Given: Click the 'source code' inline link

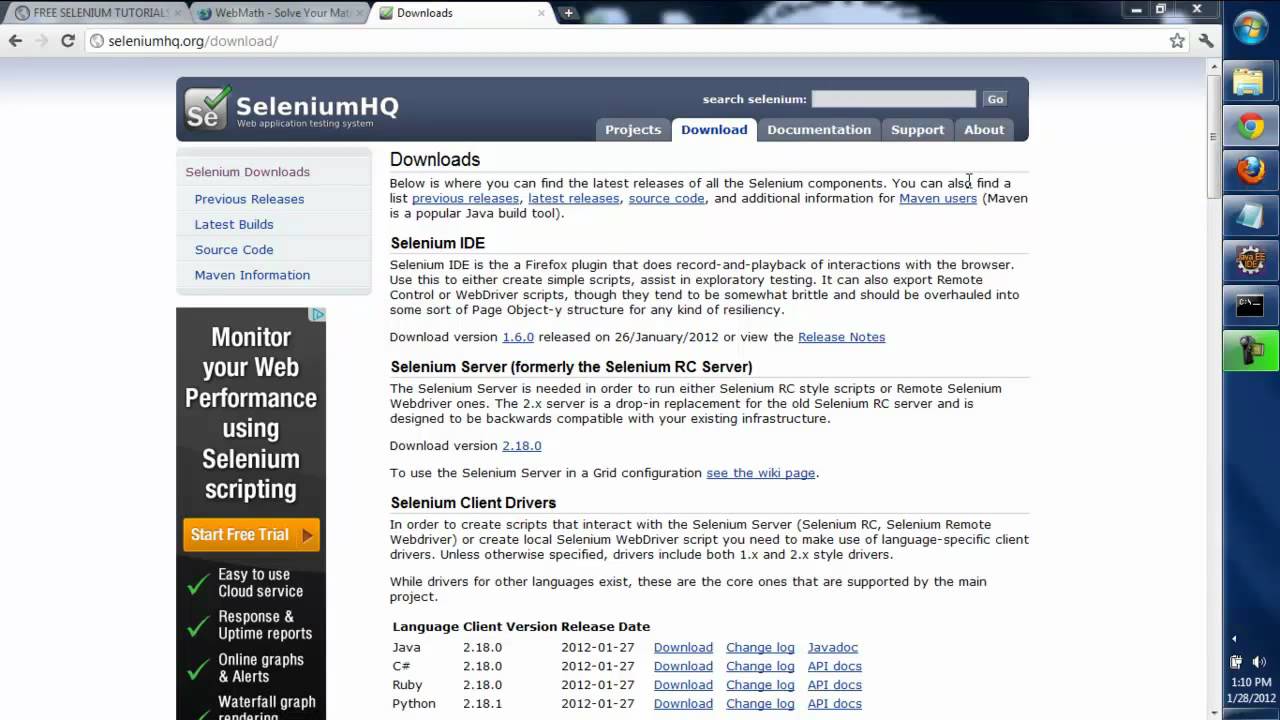Looking at the screenshot, I should click(x=666, y=198).
